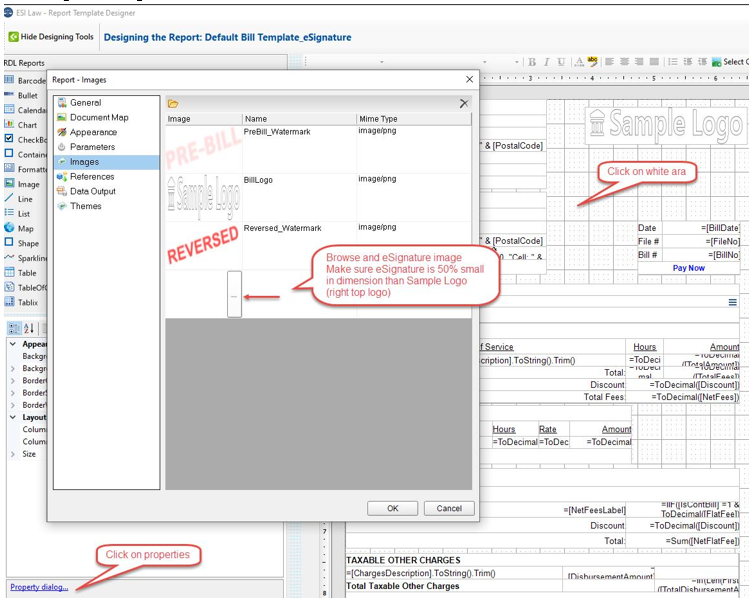This screenshot has width=749, height=603.
Task: Select the List report item
Action: 17,214
